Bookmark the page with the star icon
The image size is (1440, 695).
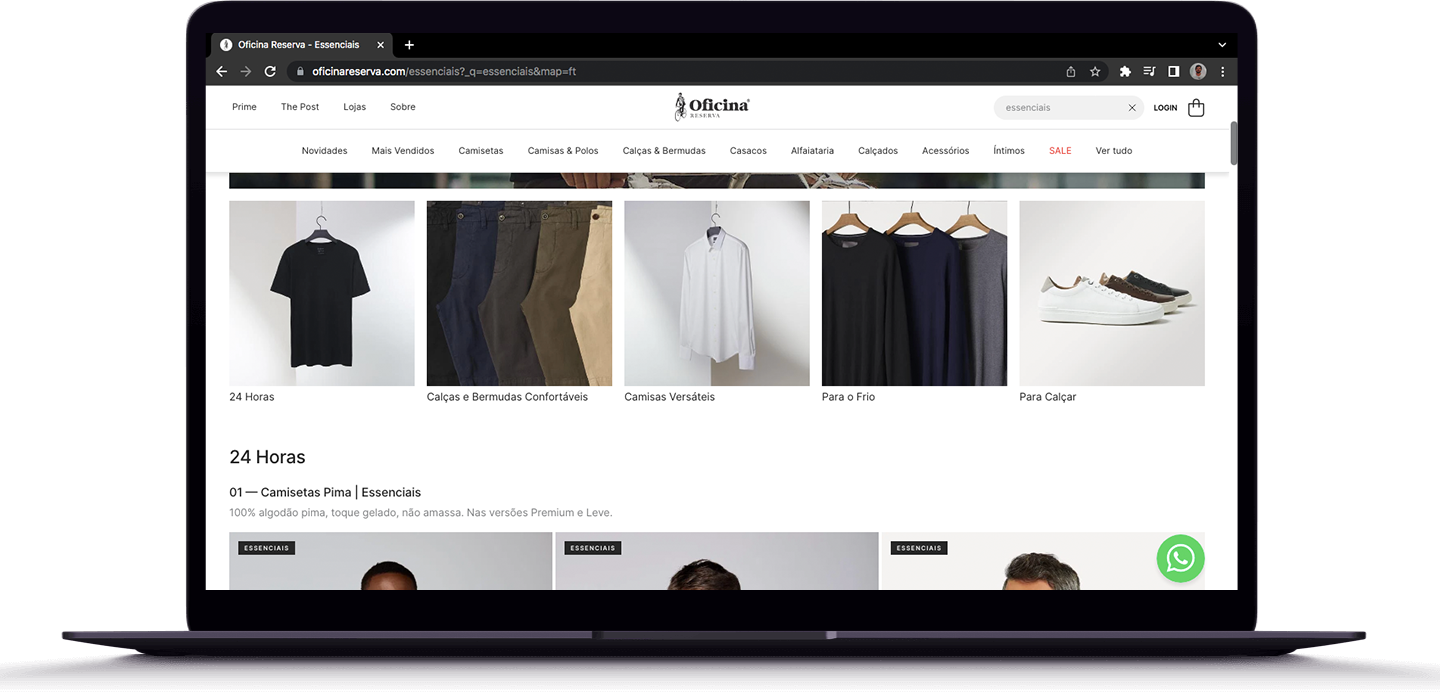pyautogui.click(x=1095, y=72)
